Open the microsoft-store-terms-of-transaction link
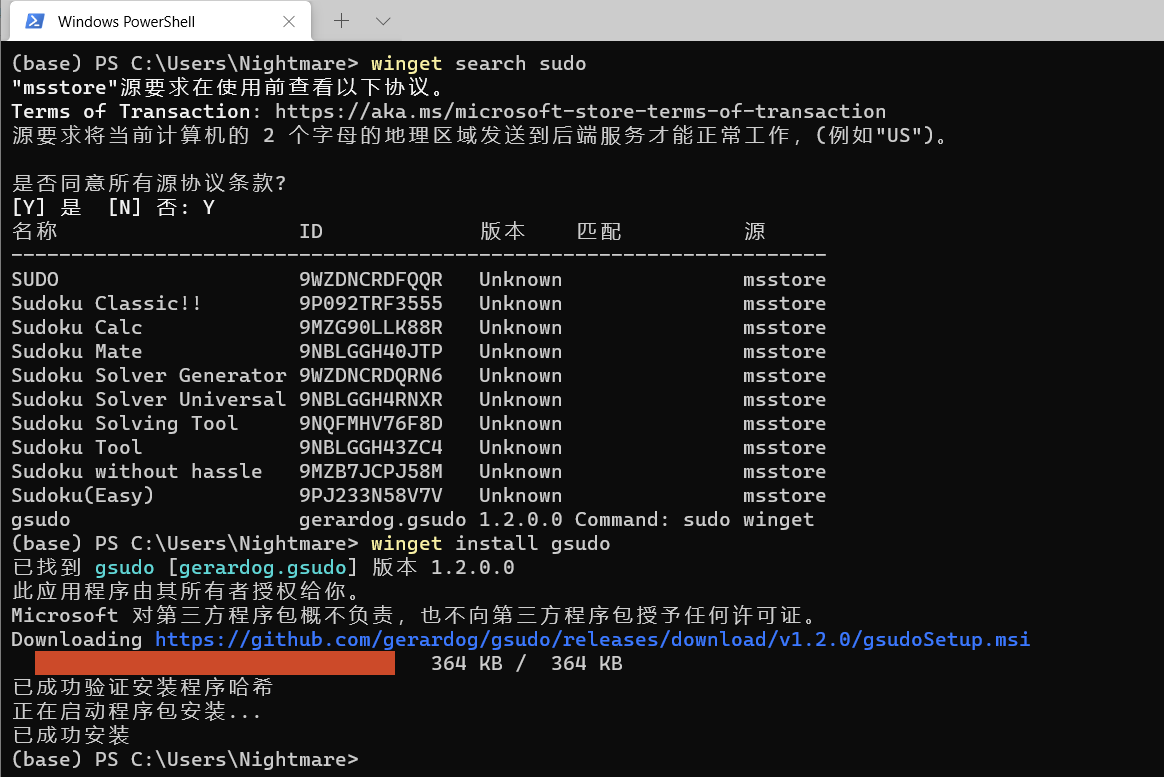Viewport: 1164px width, 777px height. 580,111
